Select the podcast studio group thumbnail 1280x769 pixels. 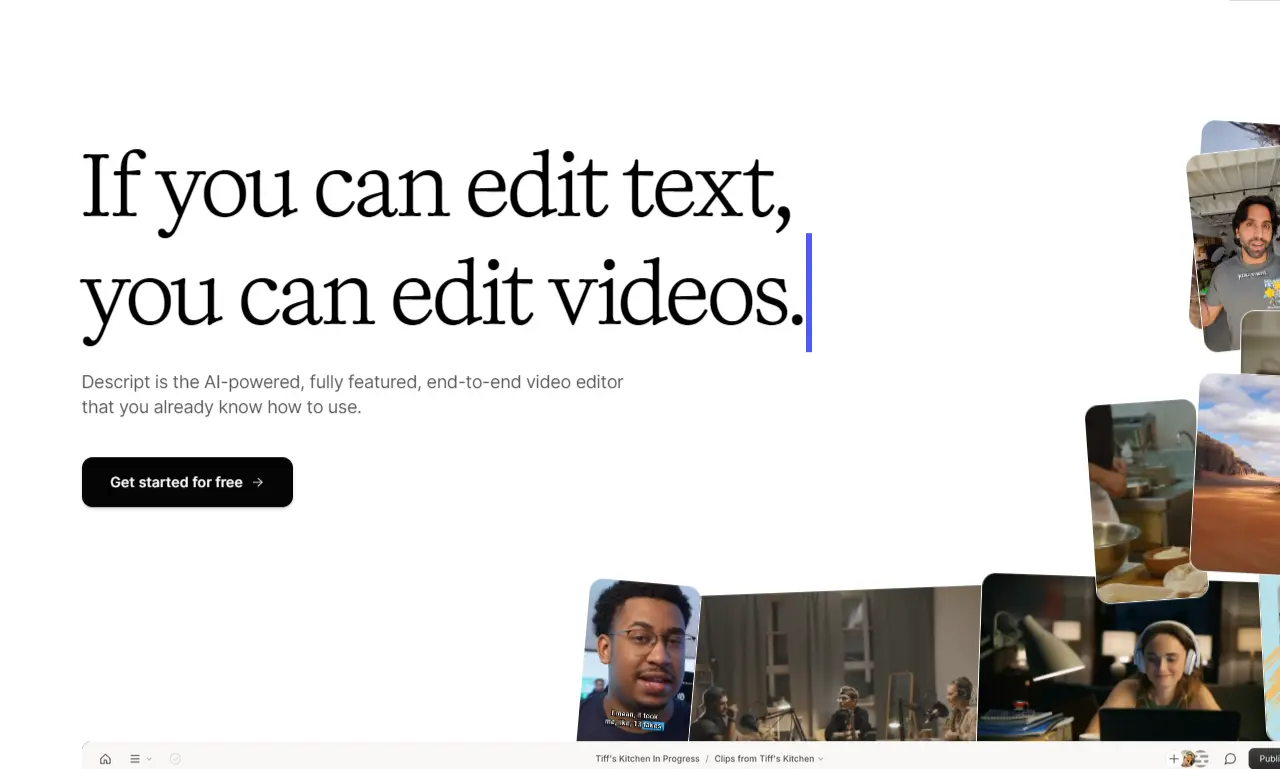[x=836, y=665]
